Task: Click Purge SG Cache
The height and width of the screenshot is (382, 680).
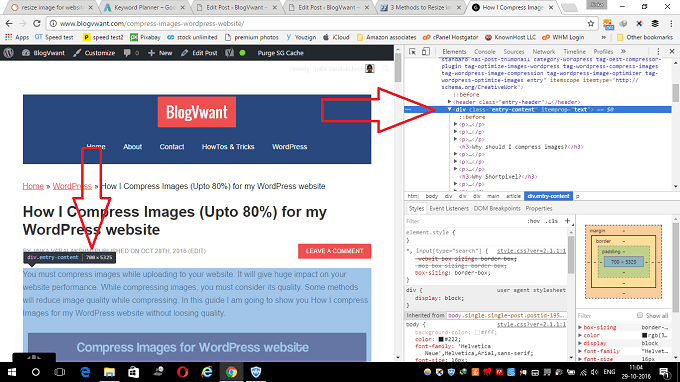Action: point(281,53)
